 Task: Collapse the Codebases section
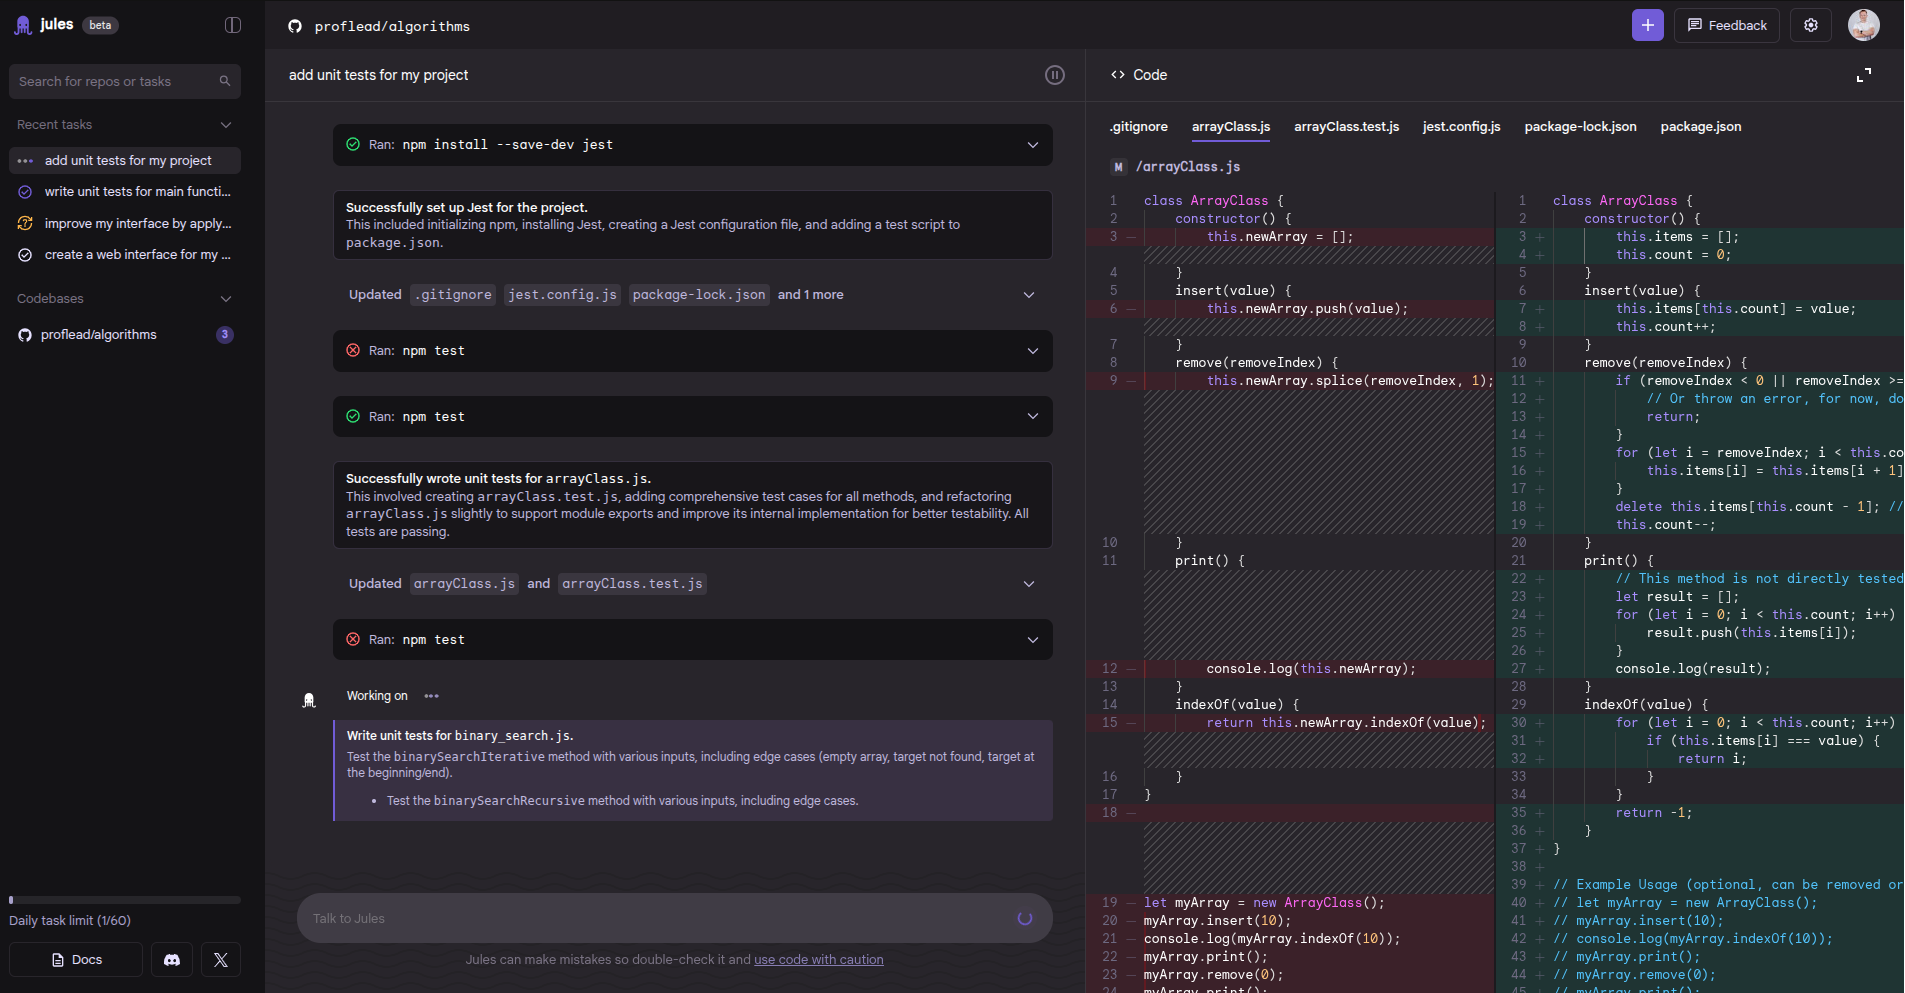(226, 299)
